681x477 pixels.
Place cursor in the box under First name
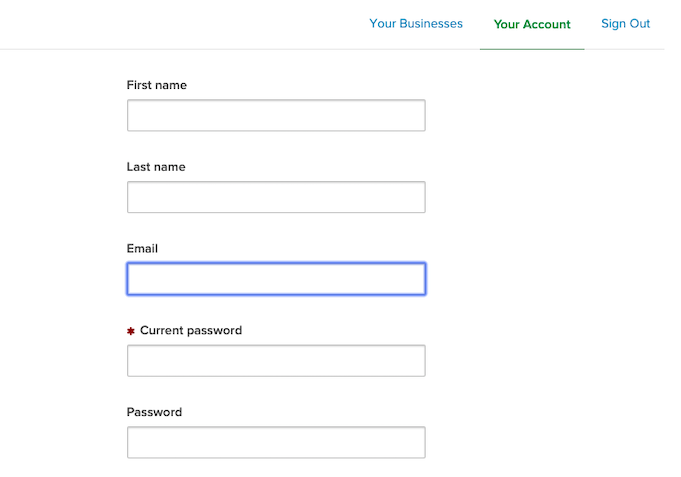[x=276, y=116]
